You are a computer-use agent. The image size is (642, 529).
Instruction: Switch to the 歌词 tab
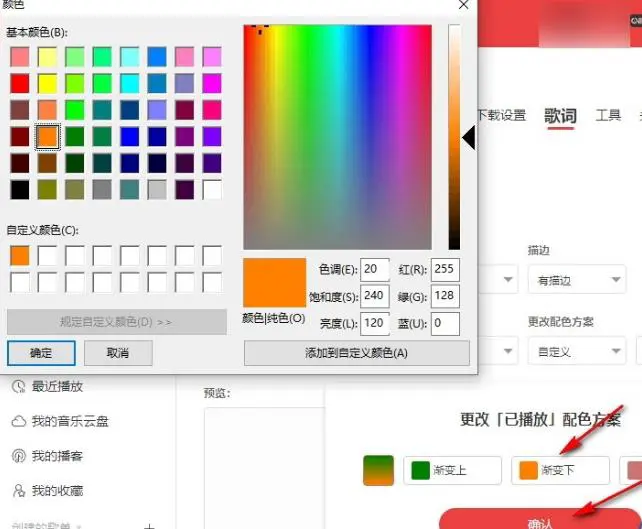(560, 116)
